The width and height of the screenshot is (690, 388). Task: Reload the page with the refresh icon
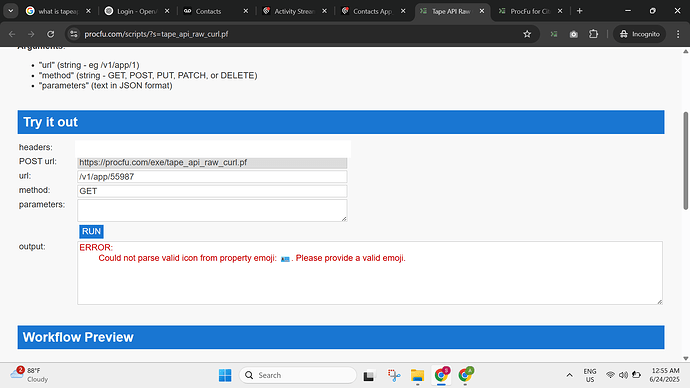click(x=51, y=34)
